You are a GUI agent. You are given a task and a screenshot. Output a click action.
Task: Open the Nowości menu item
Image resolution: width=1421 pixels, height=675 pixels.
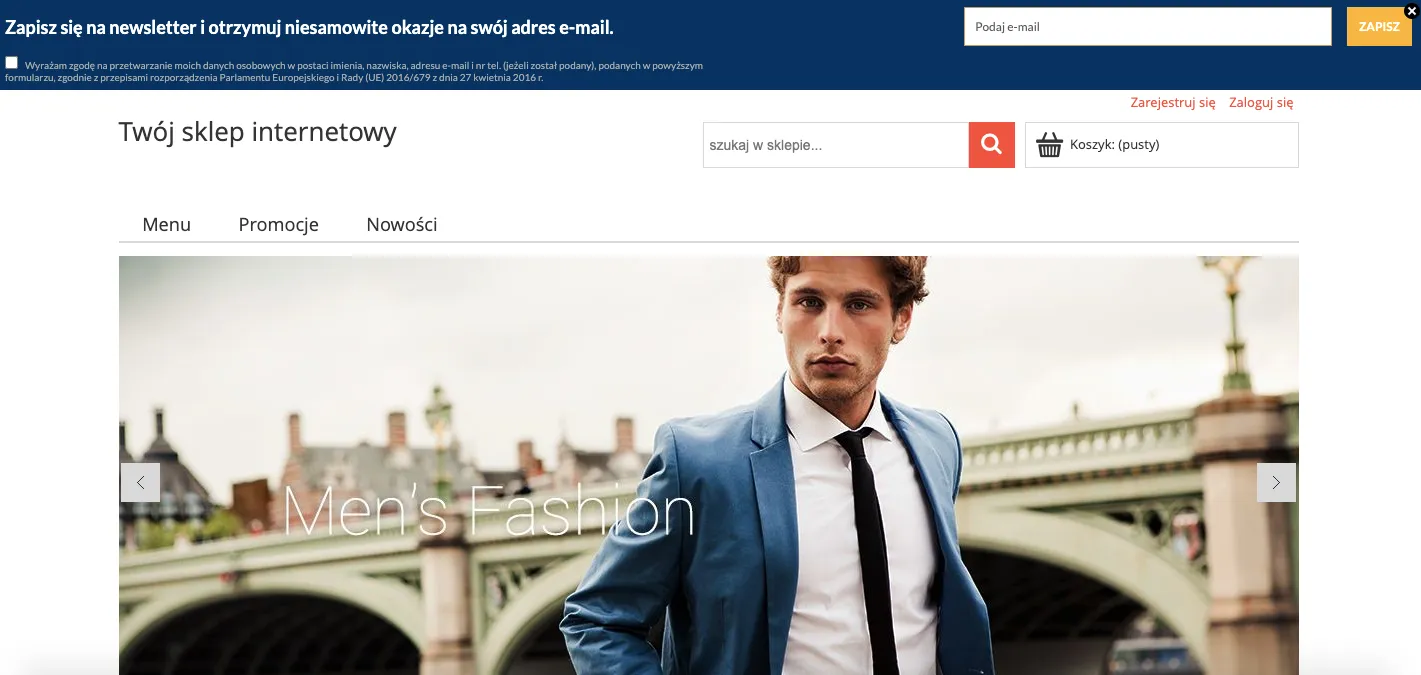click(402, 224)
